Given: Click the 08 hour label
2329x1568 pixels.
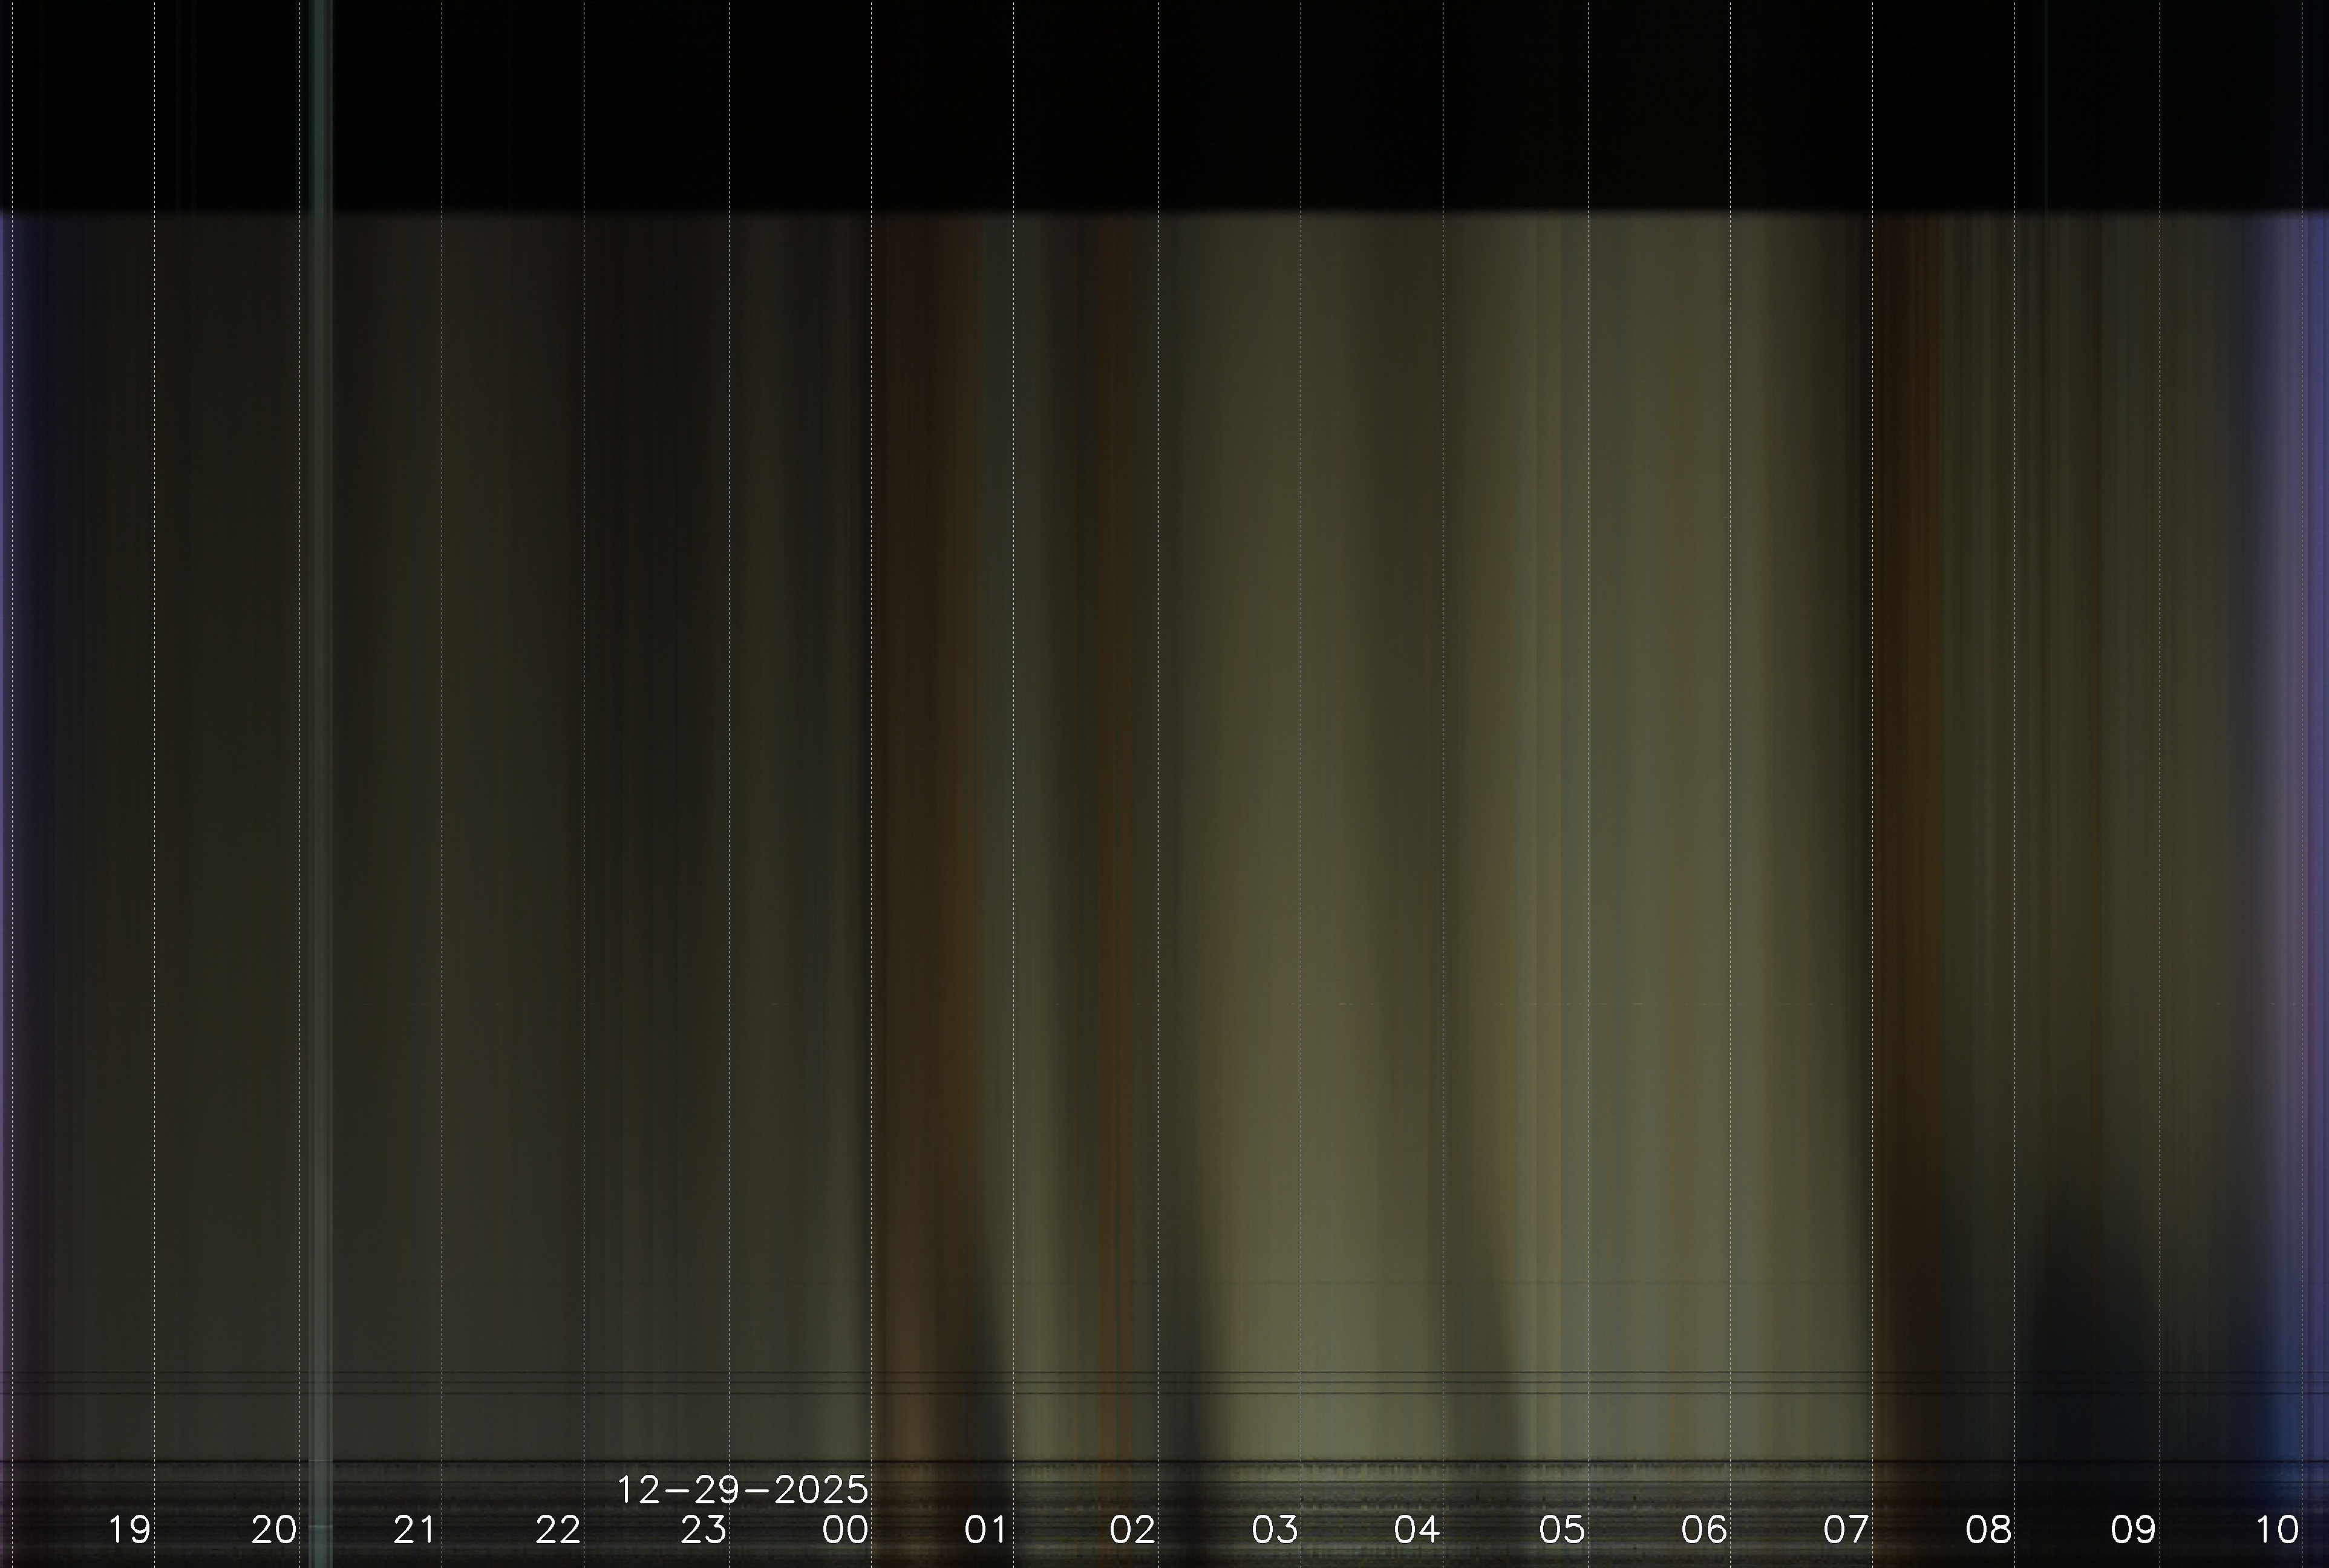Looking at the screenshot, I should click(x=1988, y=1529).
